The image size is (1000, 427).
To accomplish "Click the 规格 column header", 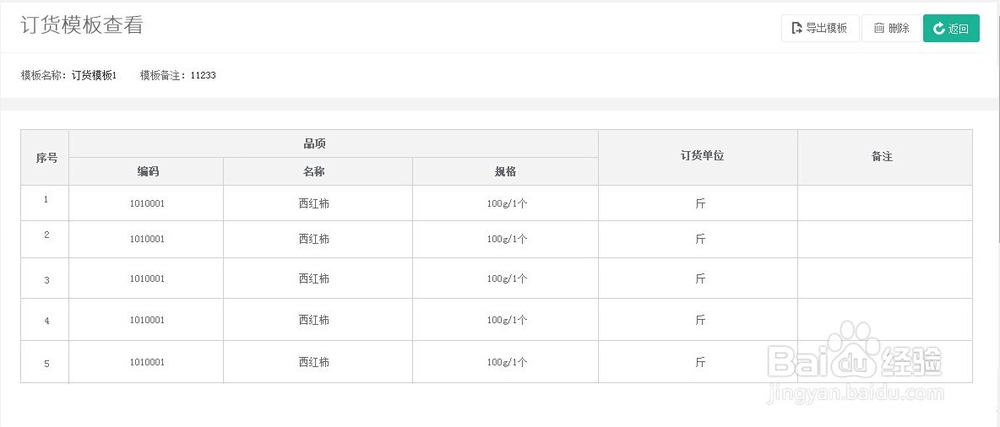I will tap(506, 171).
